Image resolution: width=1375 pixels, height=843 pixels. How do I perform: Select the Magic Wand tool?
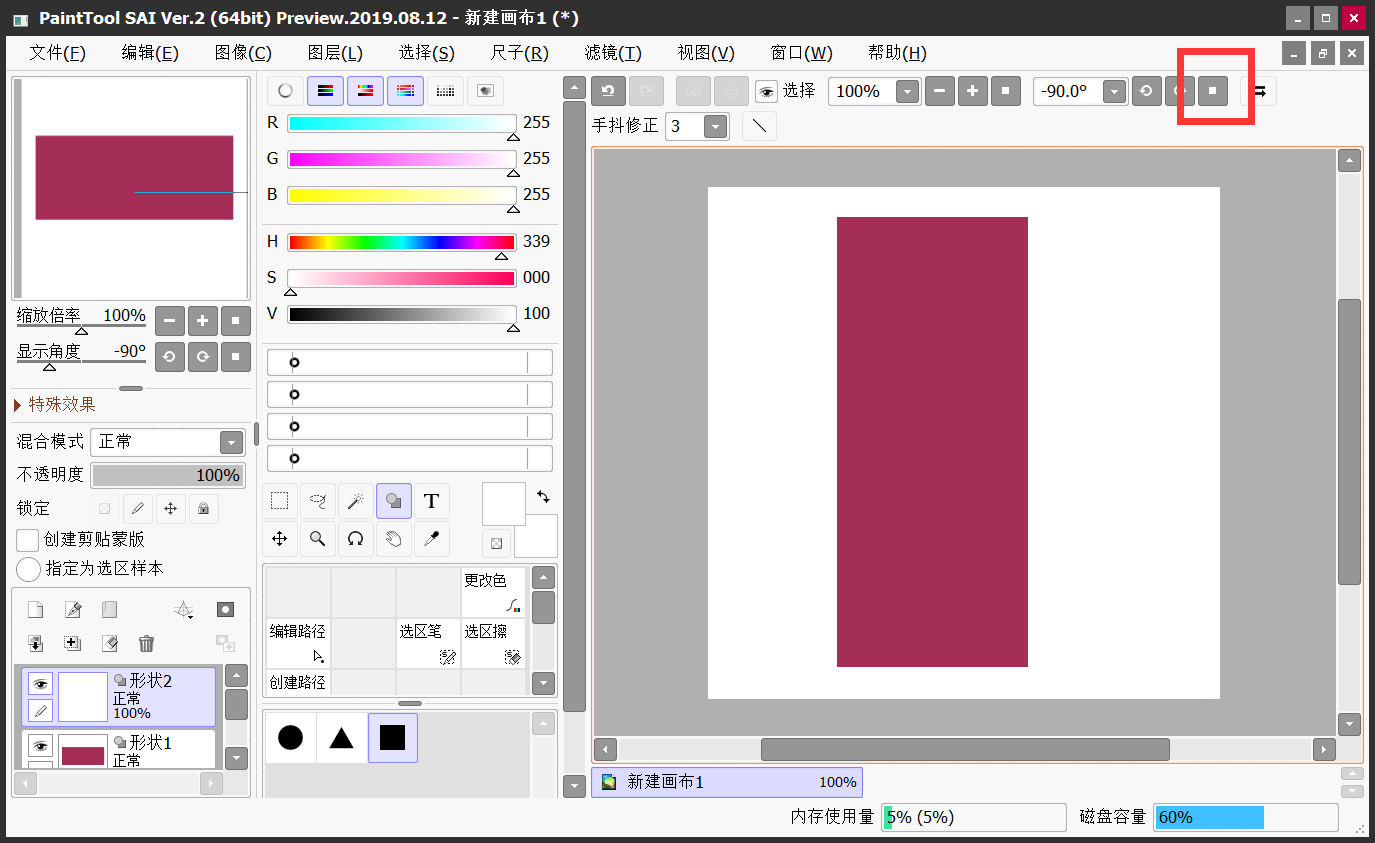tap(355, 501)
